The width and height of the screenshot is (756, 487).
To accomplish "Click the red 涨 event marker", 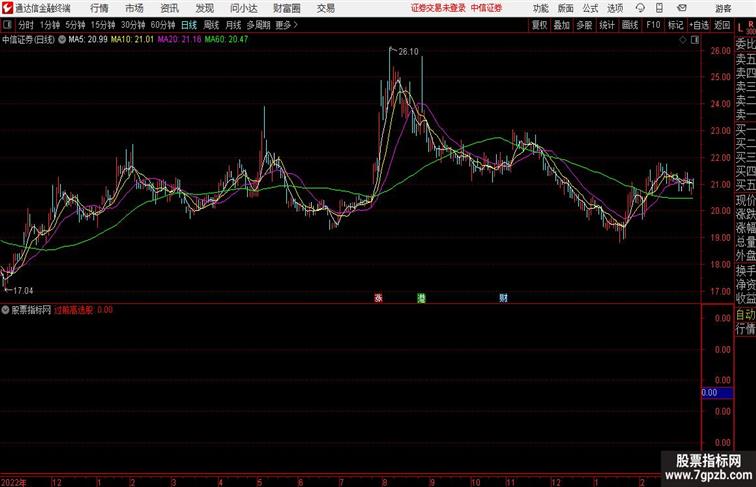I will coord(378,298).
